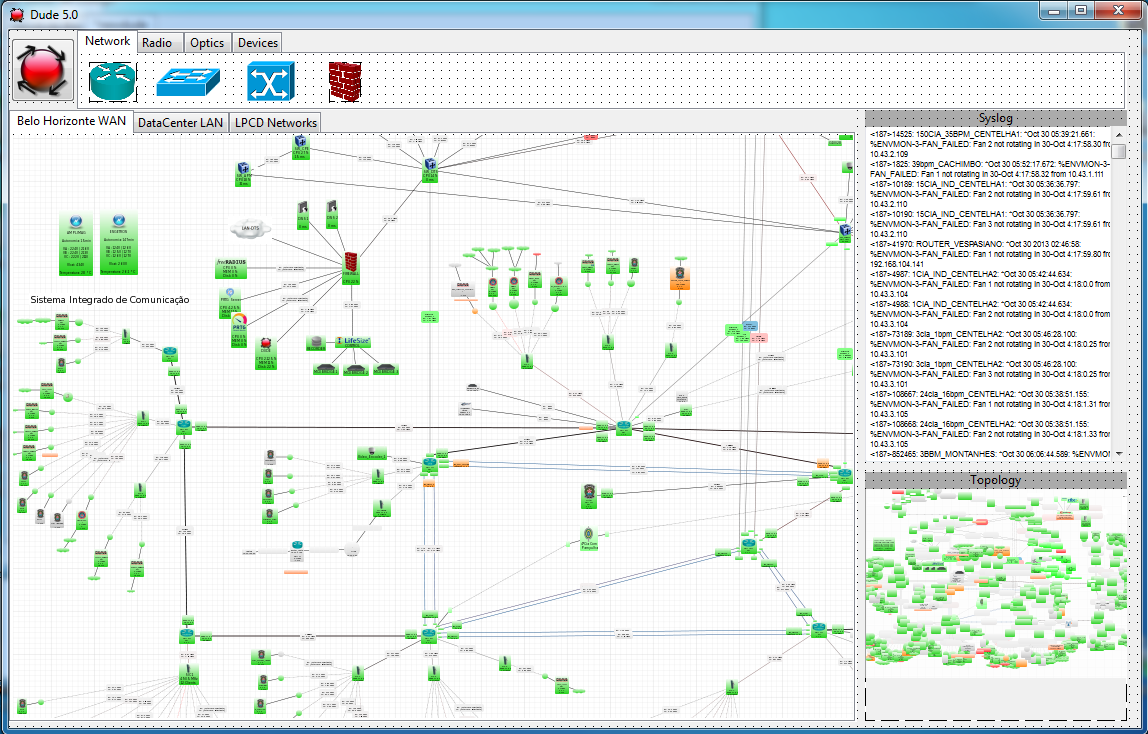Select syslog entry 10189 15CIA_IND_CENTELHA1

coord(989,194)
